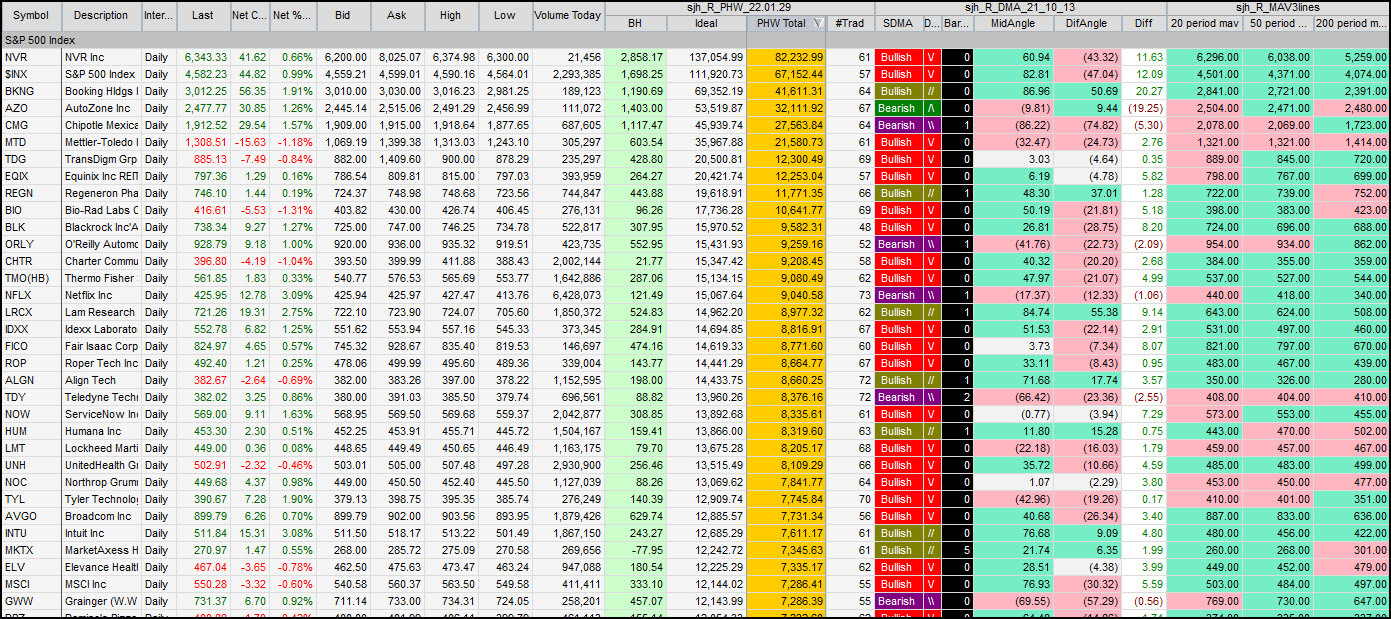This screenshot has width=1391, height=619.
Task: Click NVR's Last price 6,343.33
Action: coord(203,57)
